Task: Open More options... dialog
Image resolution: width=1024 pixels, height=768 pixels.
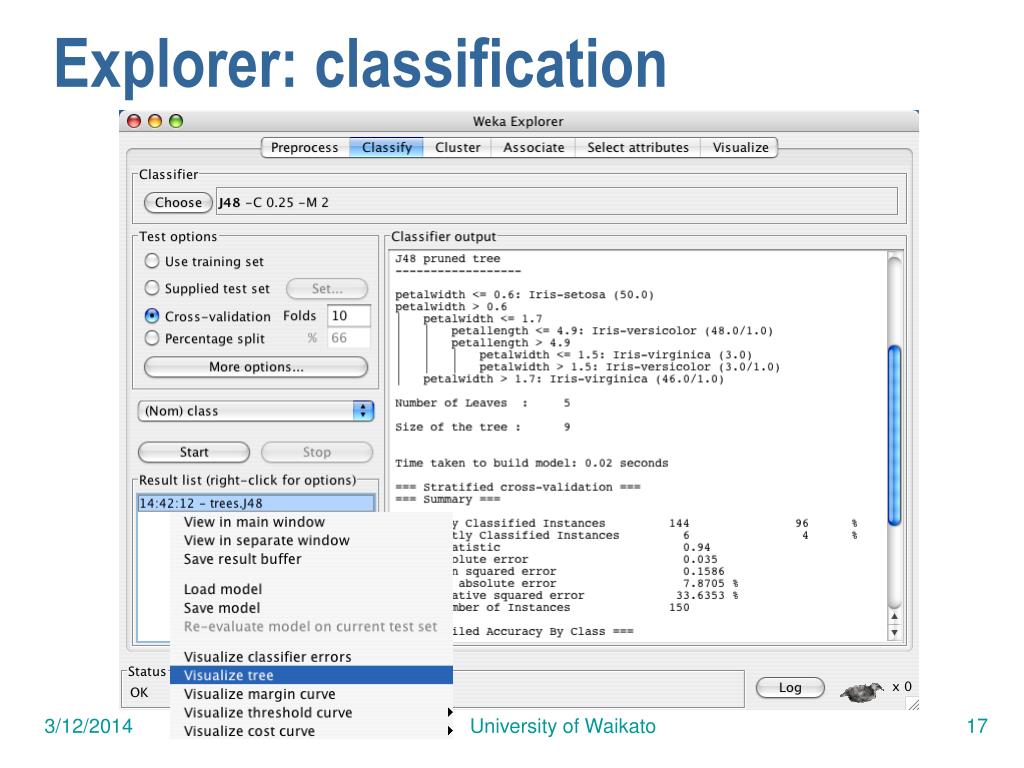Action: [x=256, y=367]
